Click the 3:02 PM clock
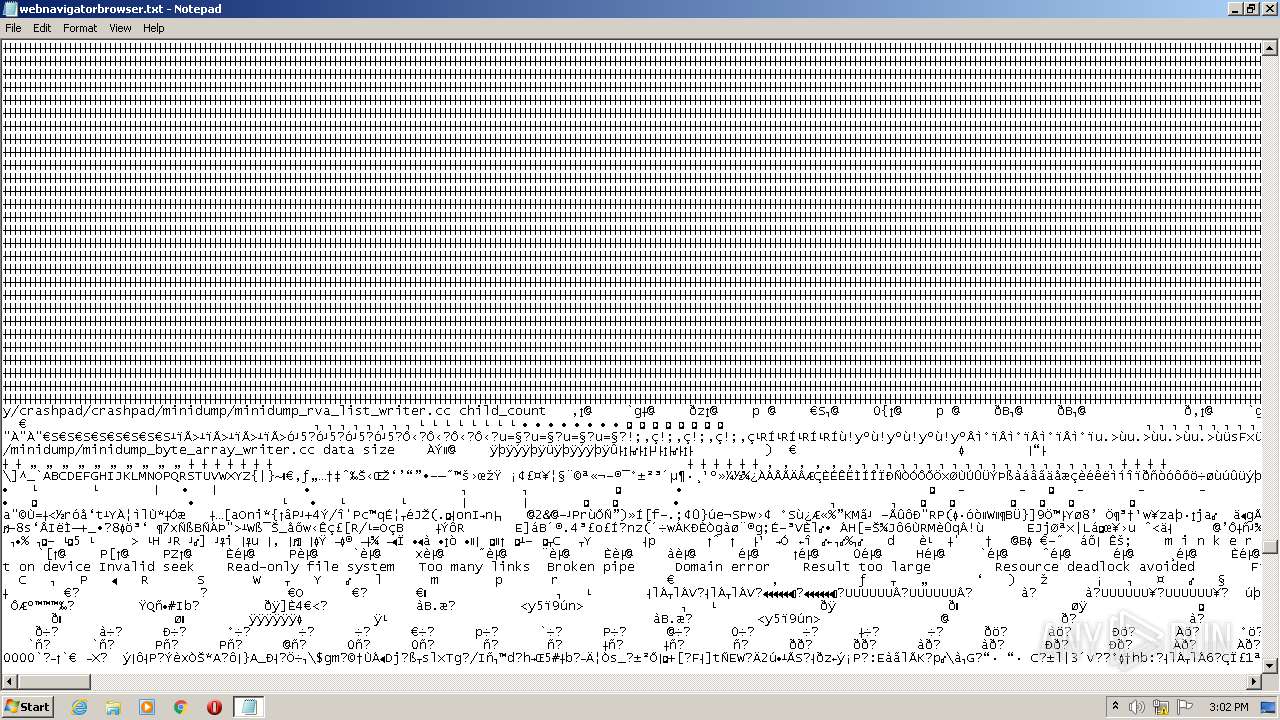The width and height of the screenshot is (1280, 720). coord(1228,707)
